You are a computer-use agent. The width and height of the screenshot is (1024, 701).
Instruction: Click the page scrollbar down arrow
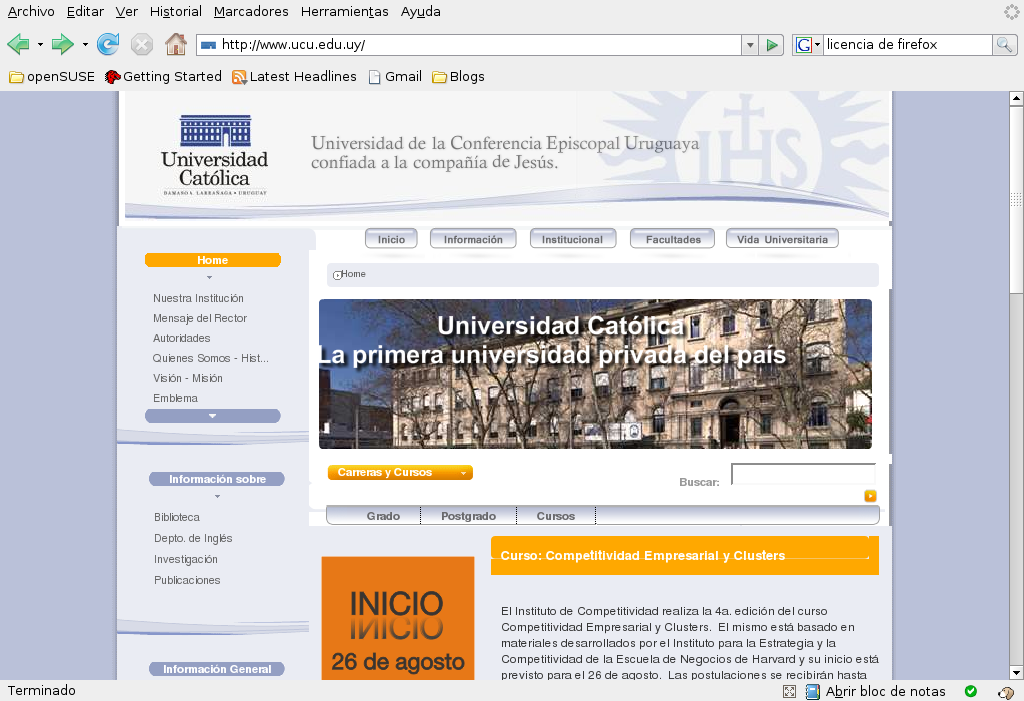tap(1016, 672)
